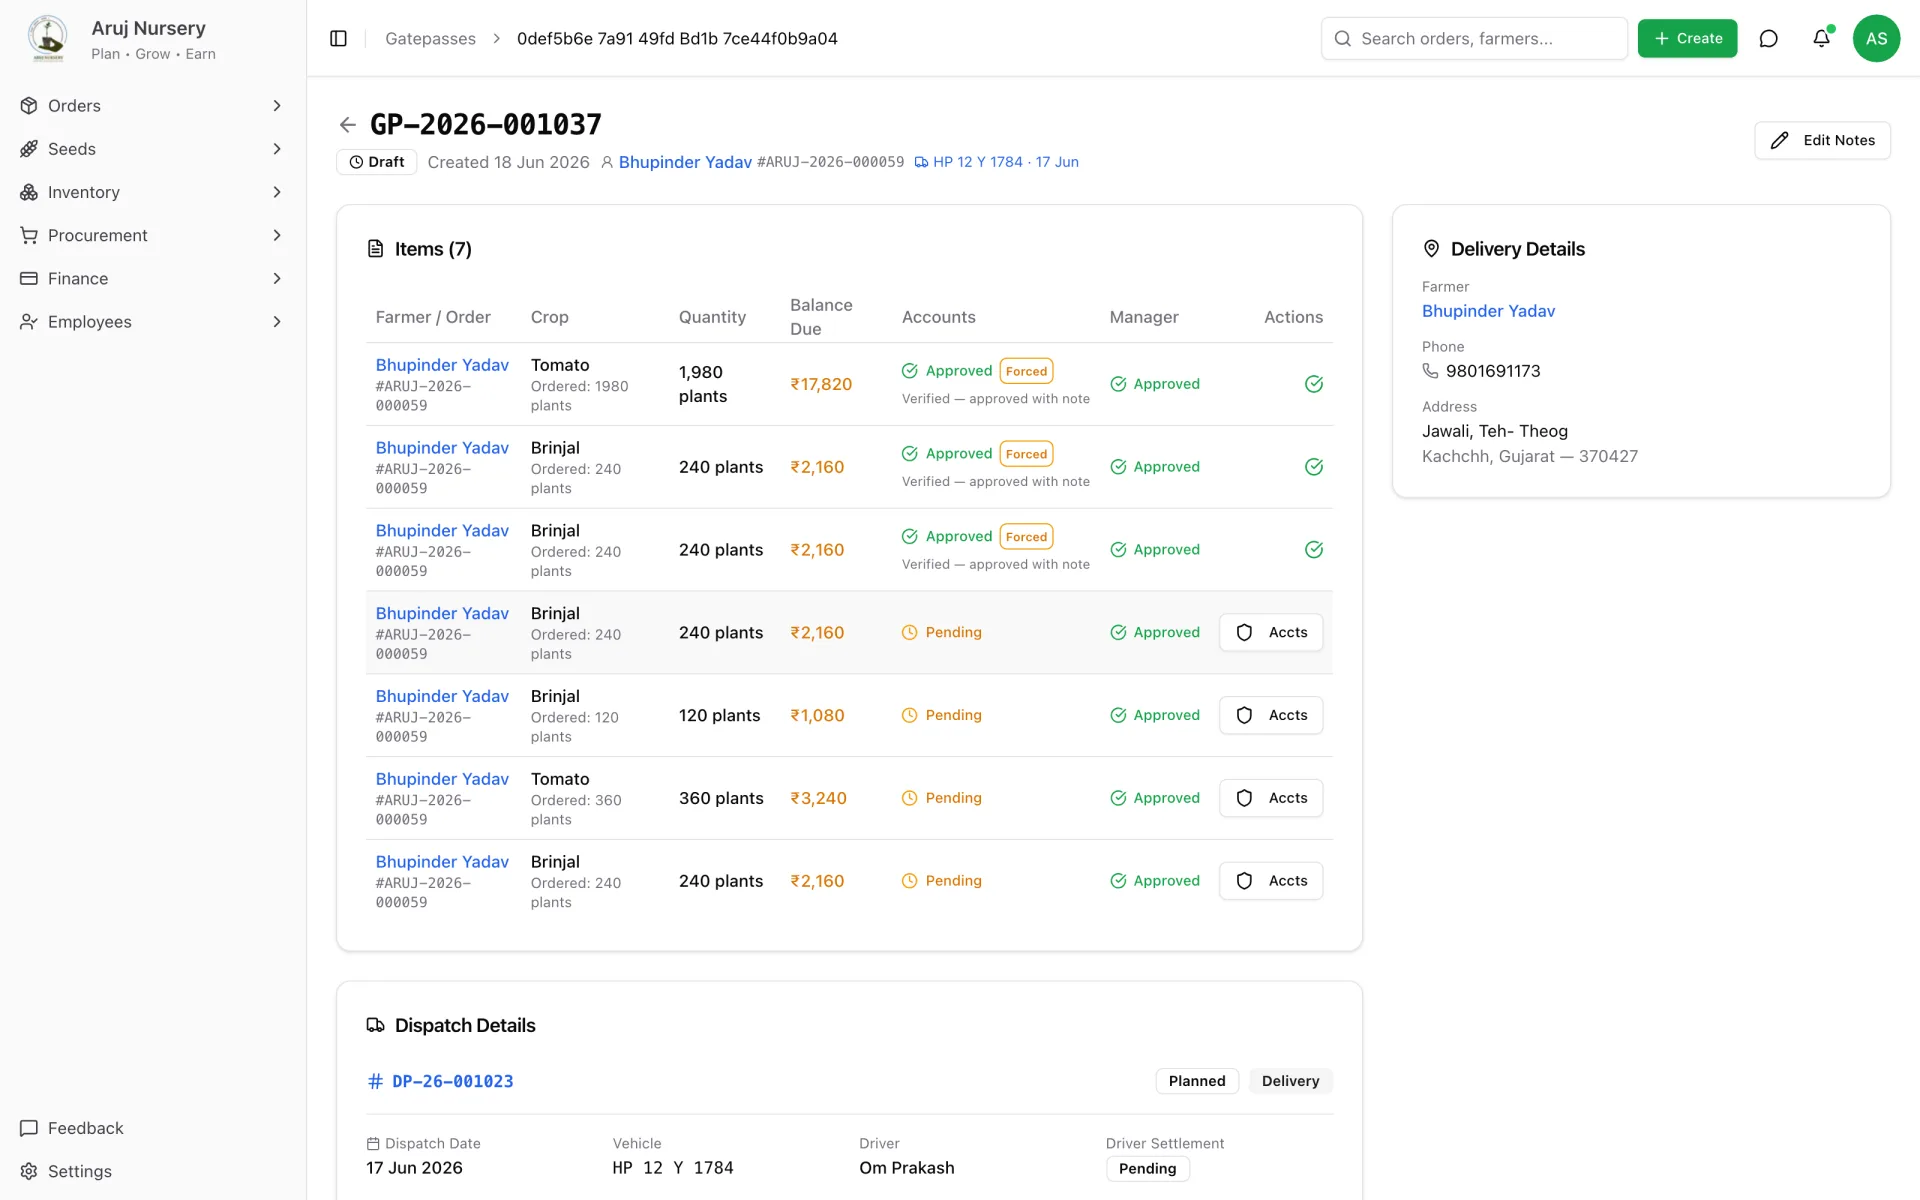Open Bhupinder Yadav link in the page header
Image resolution: width=1920 pixels, height=1200 pixels.
(685, 162)
